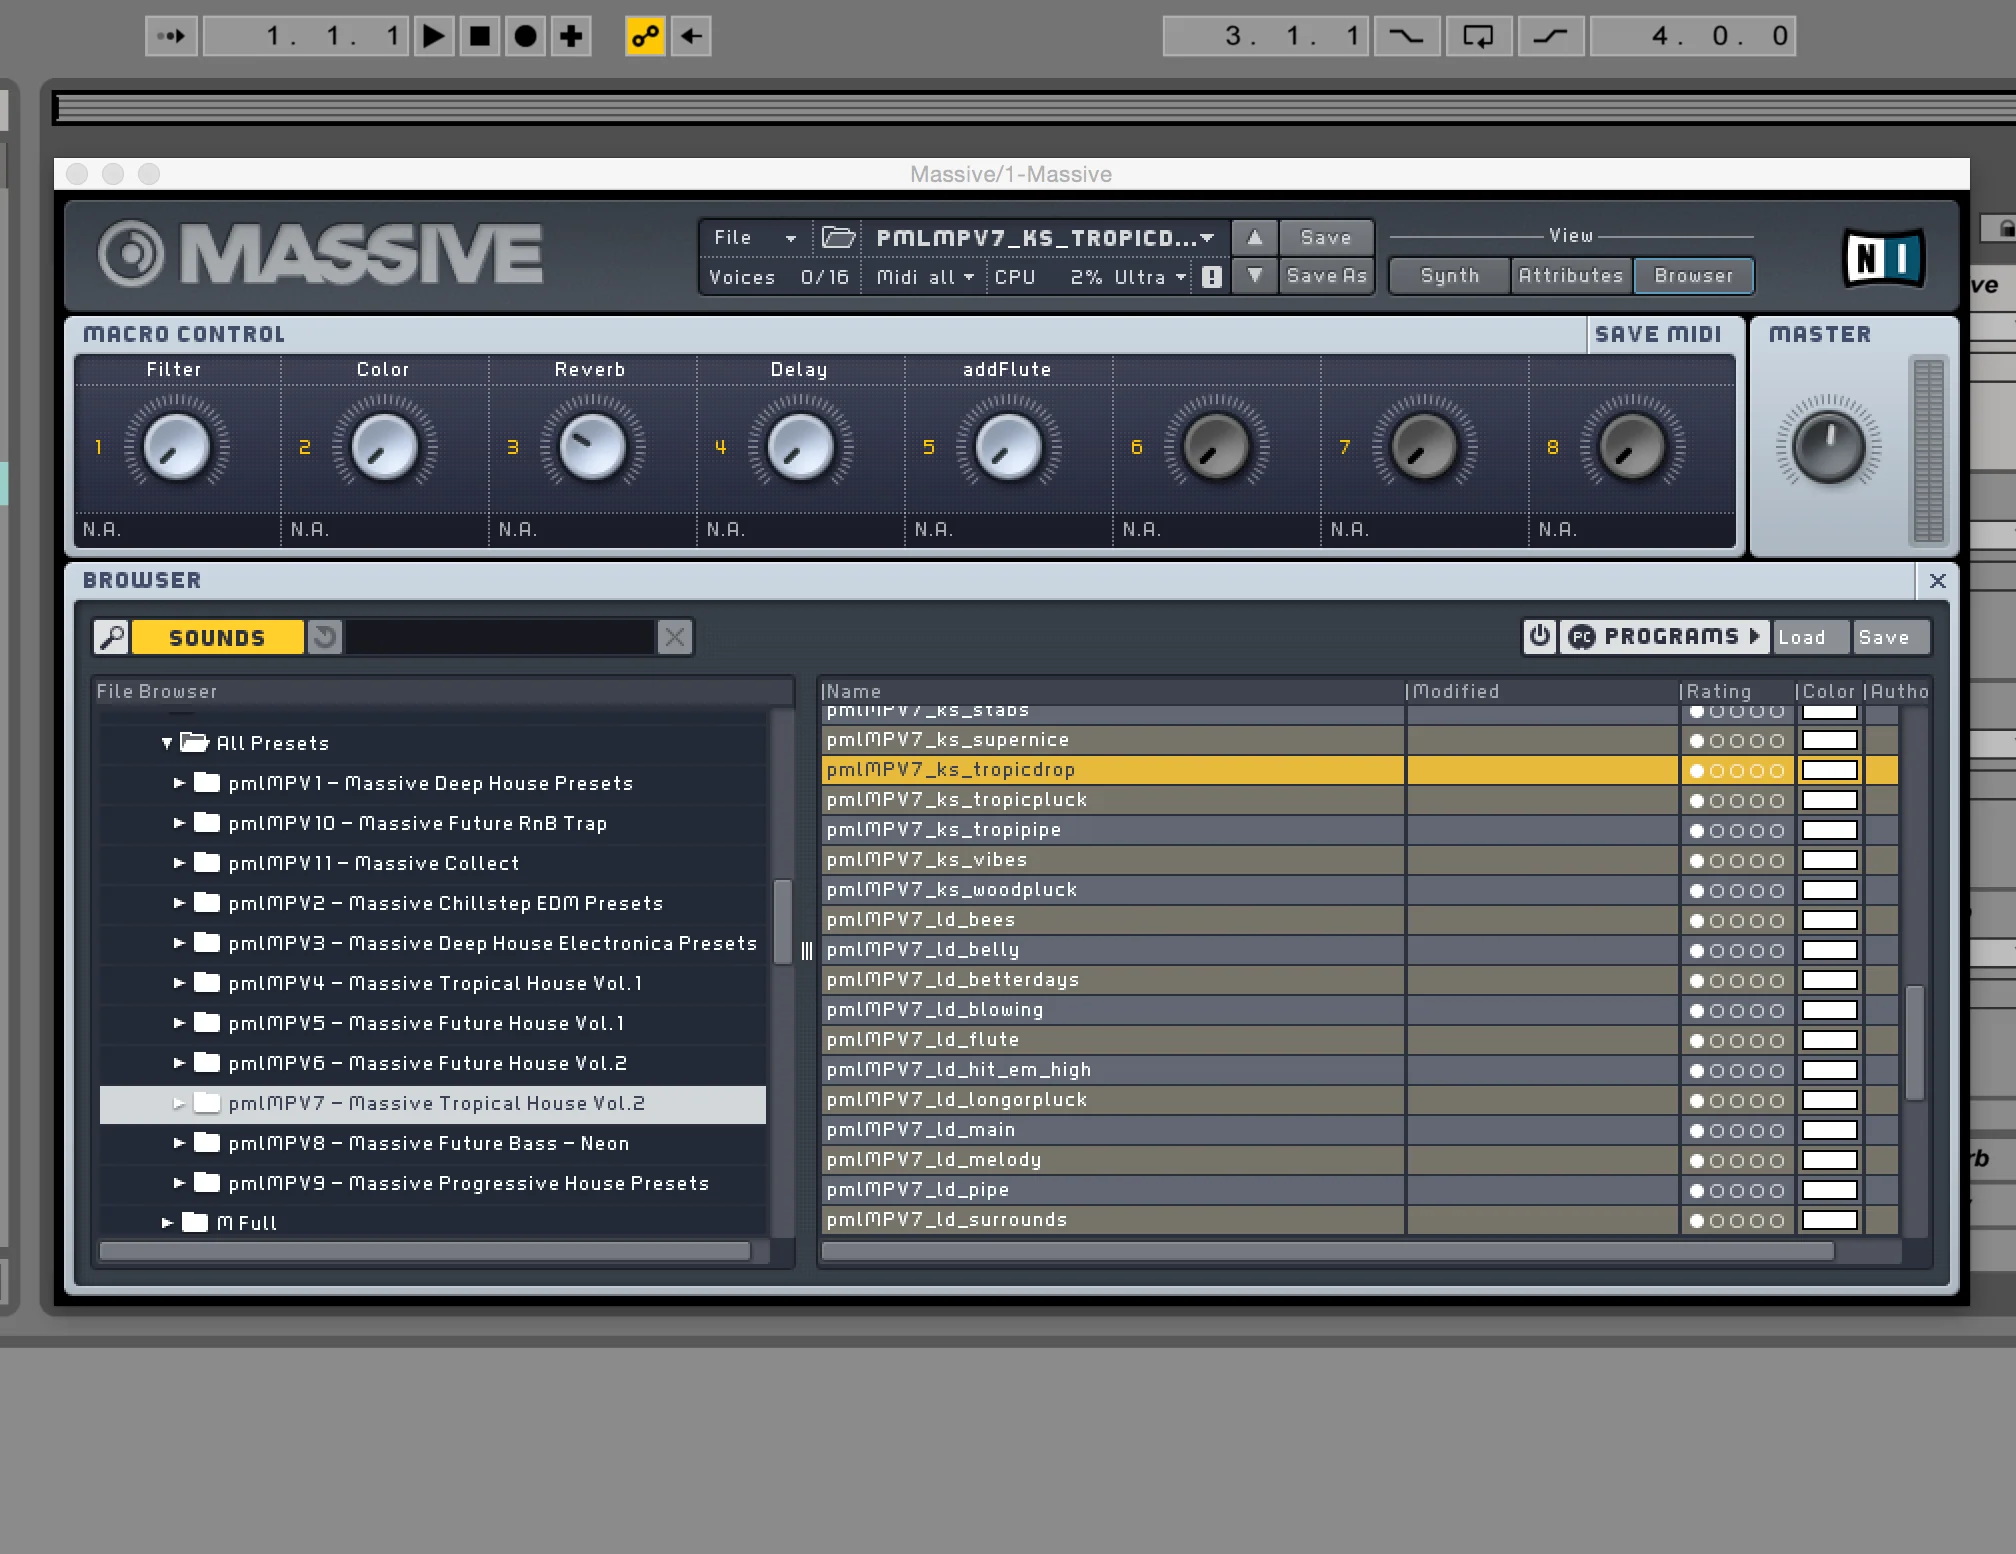2016x1554 pixels.
Task: Click the Native Instruments NI logo
Action: point(1883,258)
